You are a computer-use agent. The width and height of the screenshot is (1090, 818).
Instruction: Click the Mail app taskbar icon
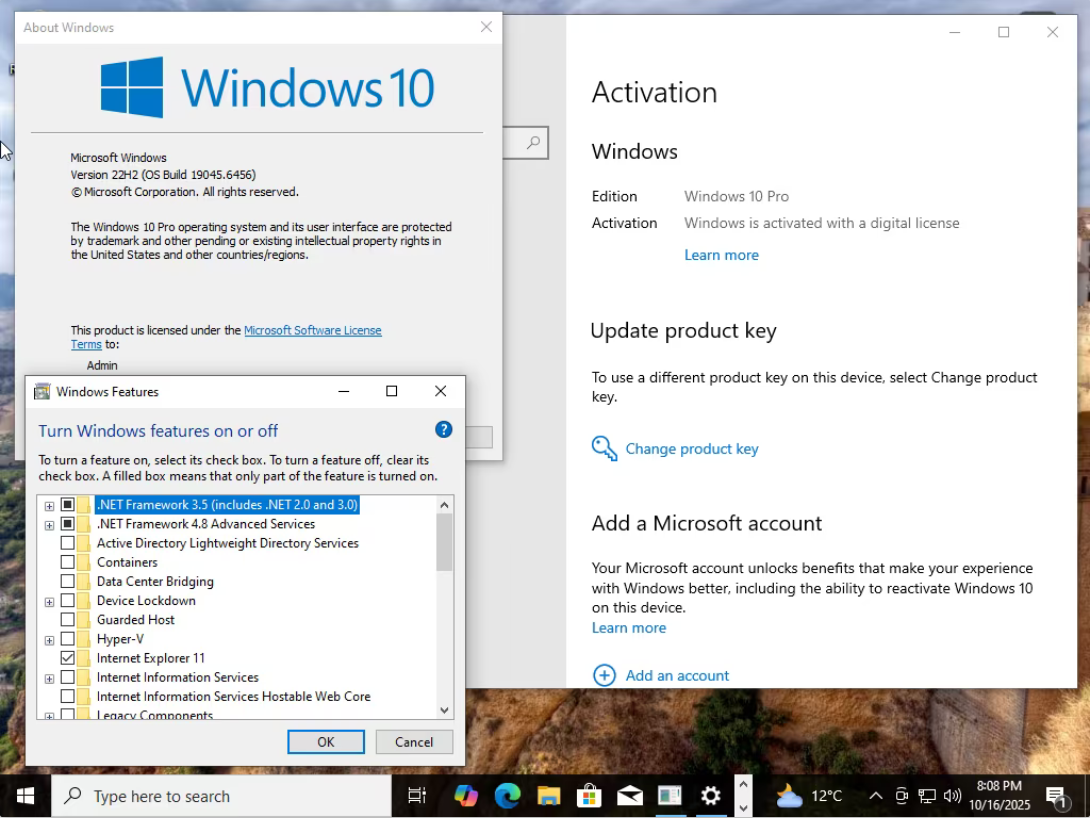click(x=630, y=796)
